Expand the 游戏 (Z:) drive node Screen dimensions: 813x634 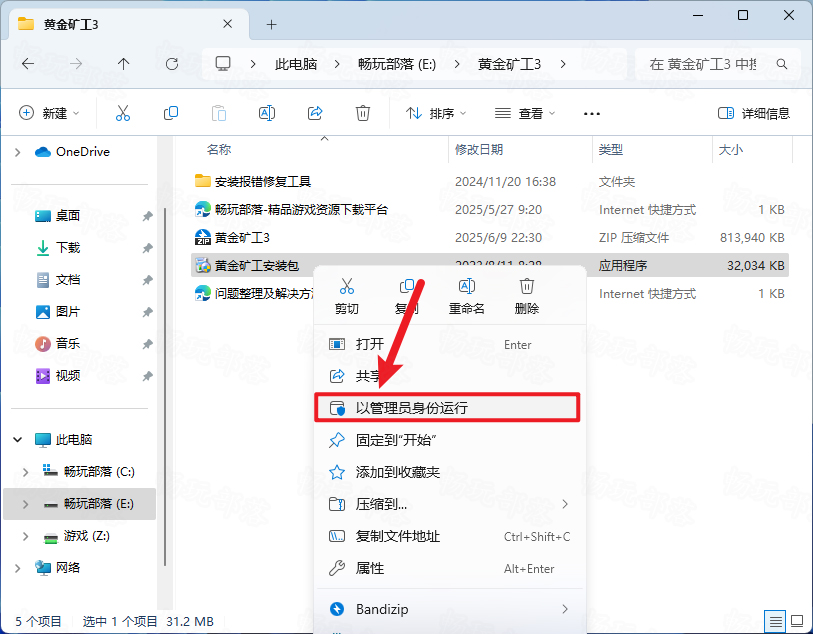25,536
